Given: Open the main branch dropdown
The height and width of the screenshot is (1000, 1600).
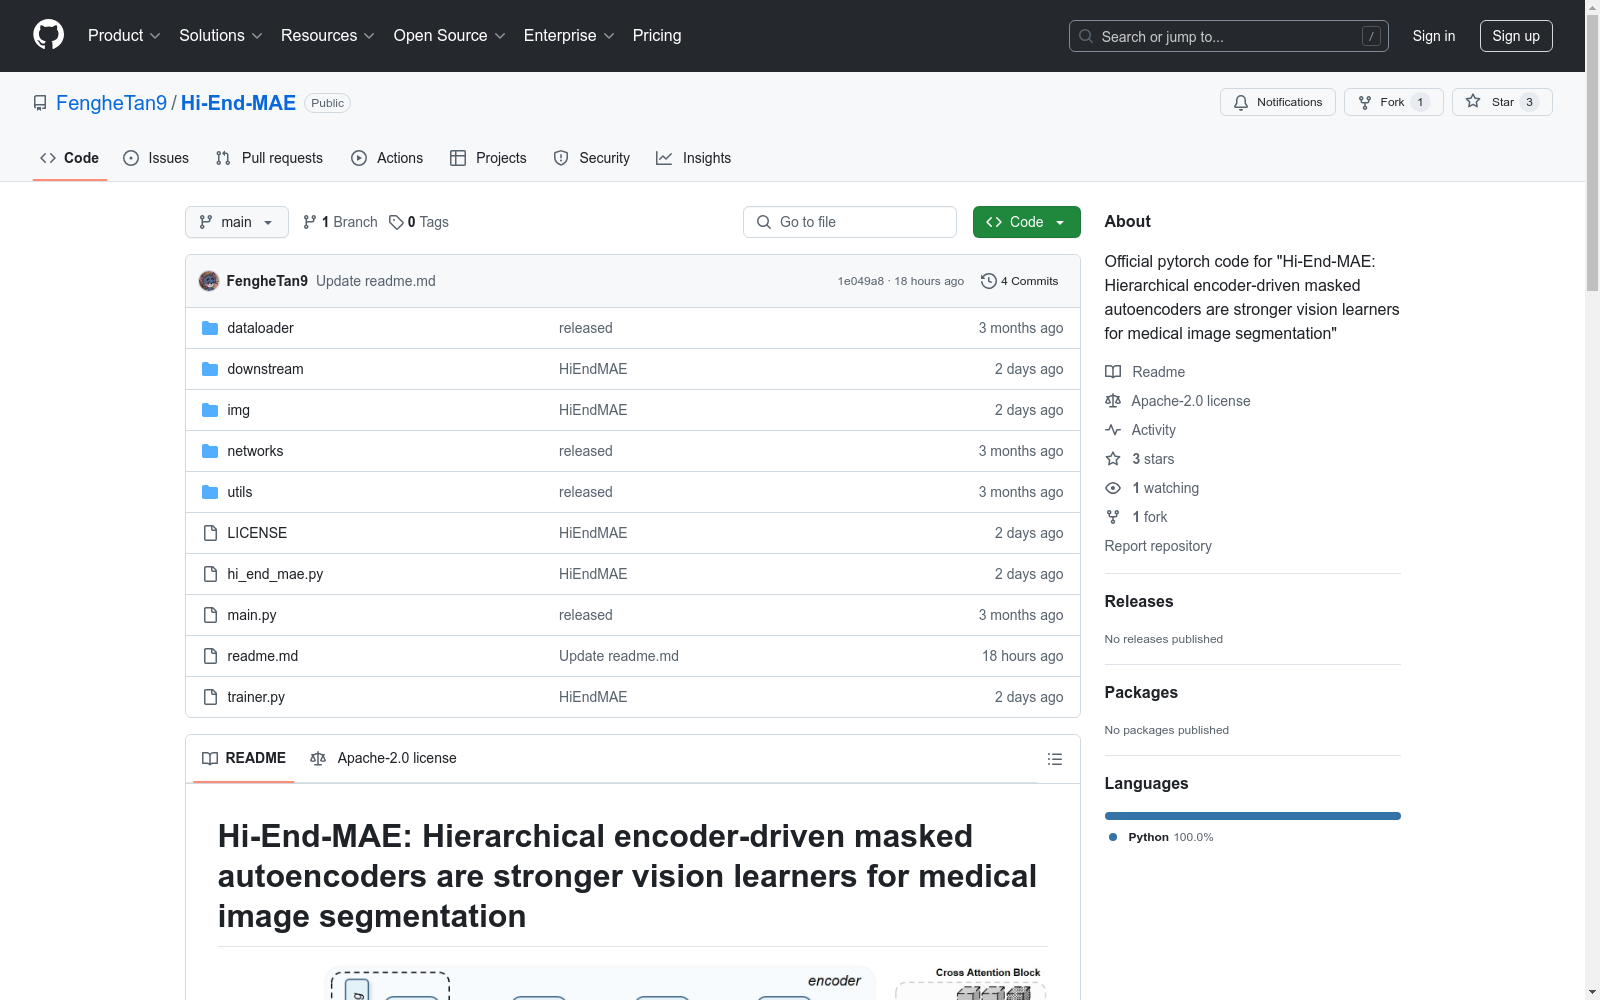Looking at the screenshot, I should point(236,222).
